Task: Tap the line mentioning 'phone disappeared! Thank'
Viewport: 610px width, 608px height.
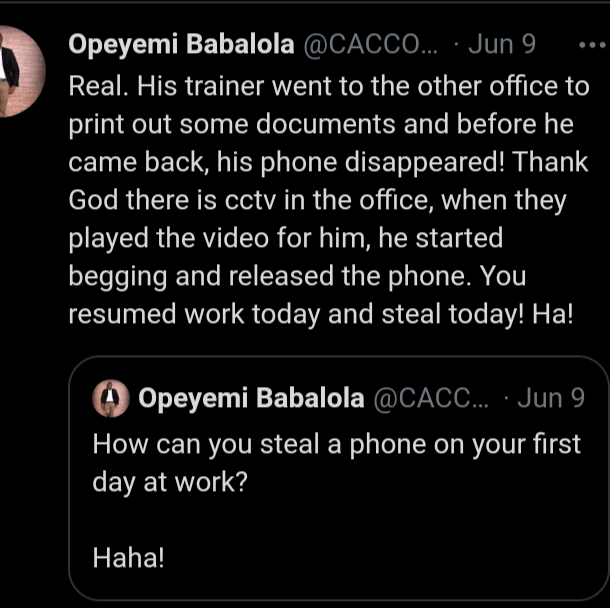Action: 328,163
